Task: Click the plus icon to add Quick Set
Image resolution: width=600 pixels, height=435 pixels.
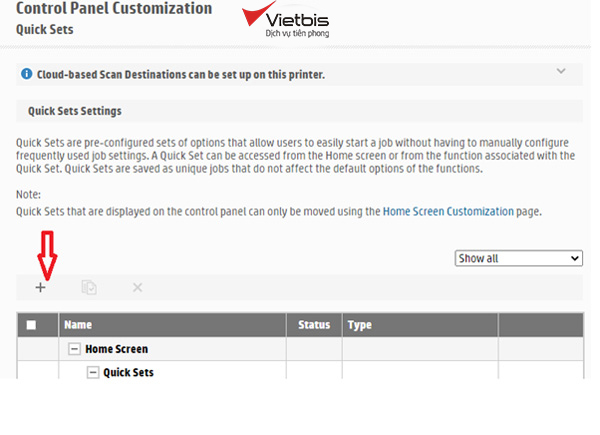Action: click(41, 287)
